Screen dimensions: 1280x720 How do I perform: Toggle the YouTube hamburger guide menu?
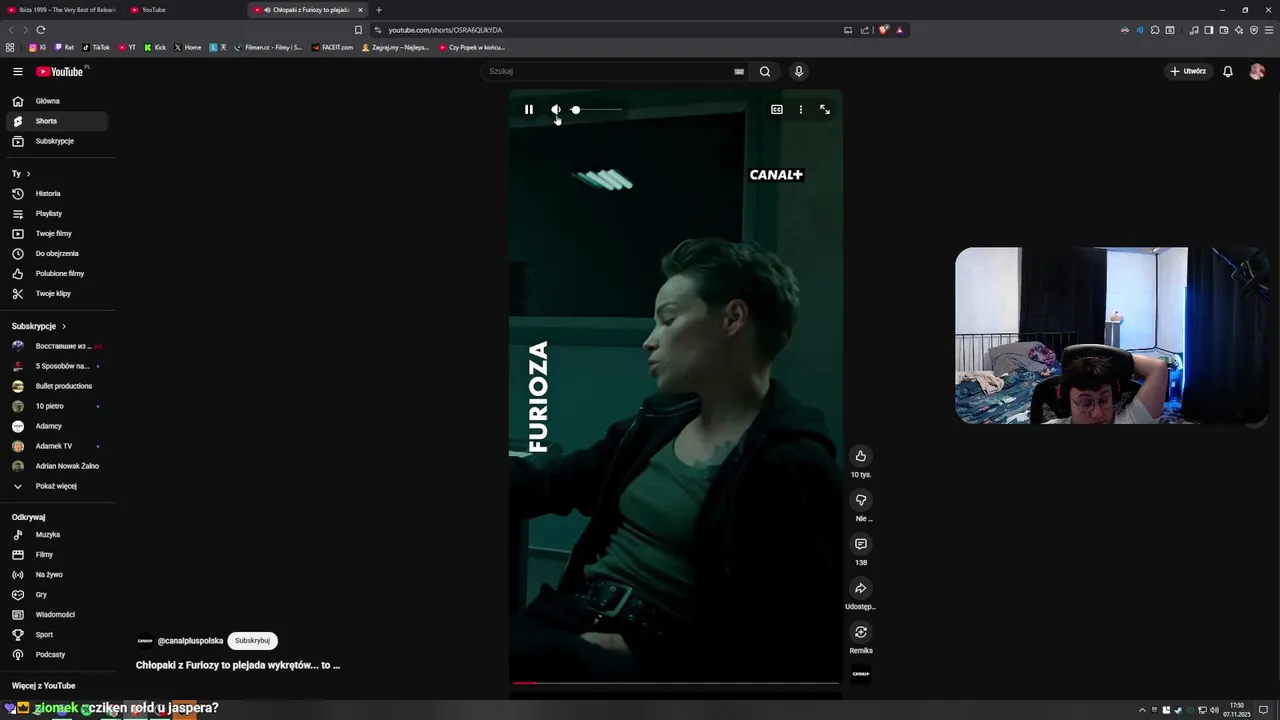coord(17,71)
